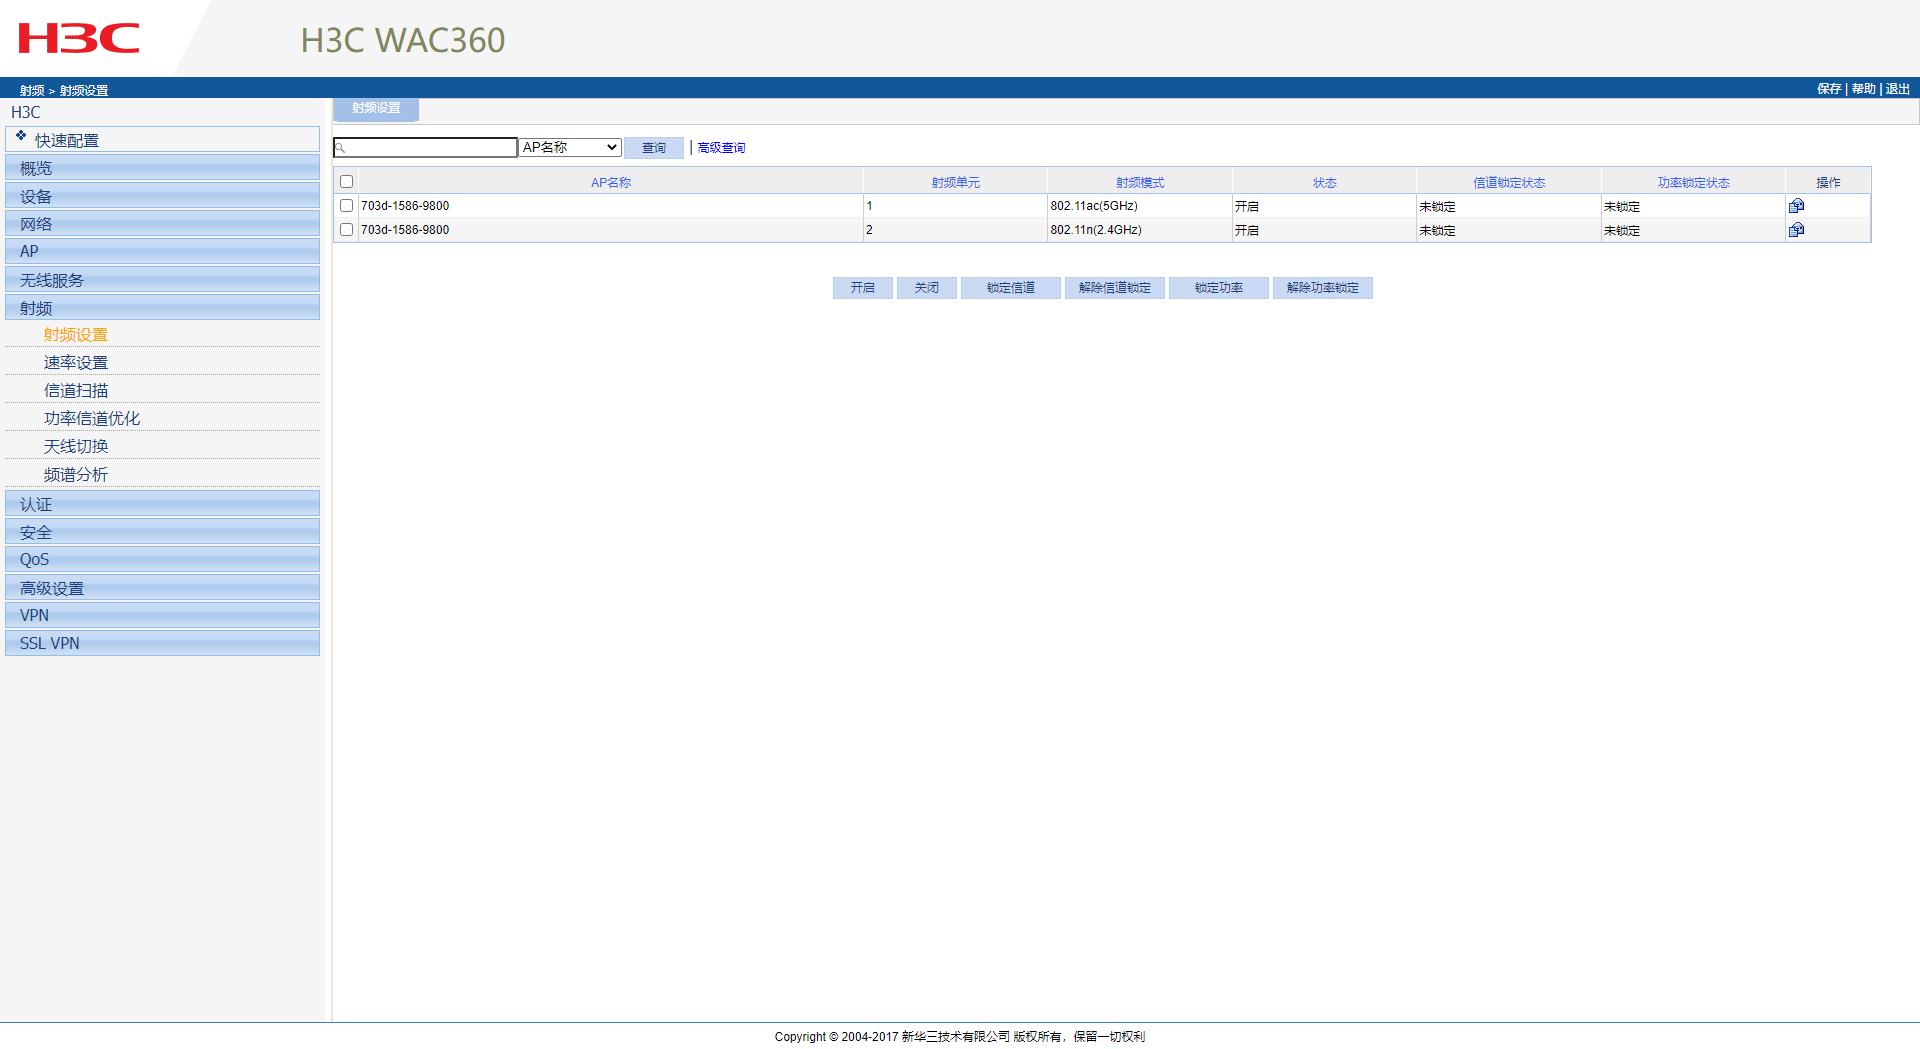This screenshot has height=1049, width=1920.
Task: Expand the SSL VPN sidebar menu
Action: click(x=162, y=644)
